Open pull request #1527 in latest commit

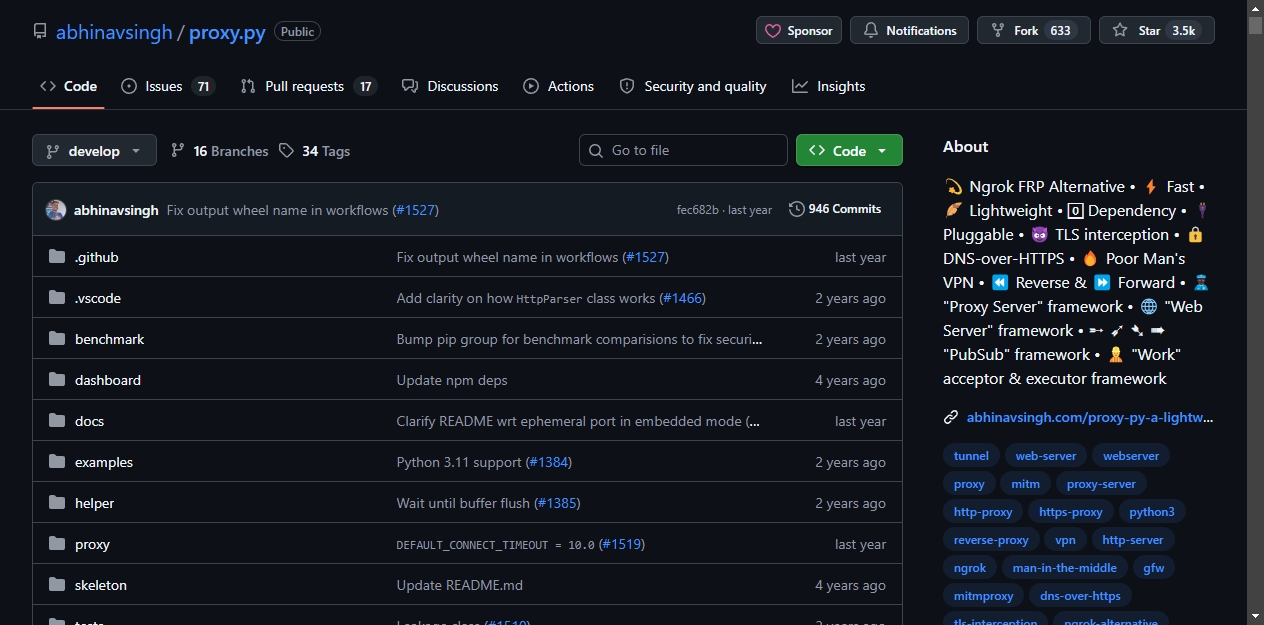tap(415, 210)
